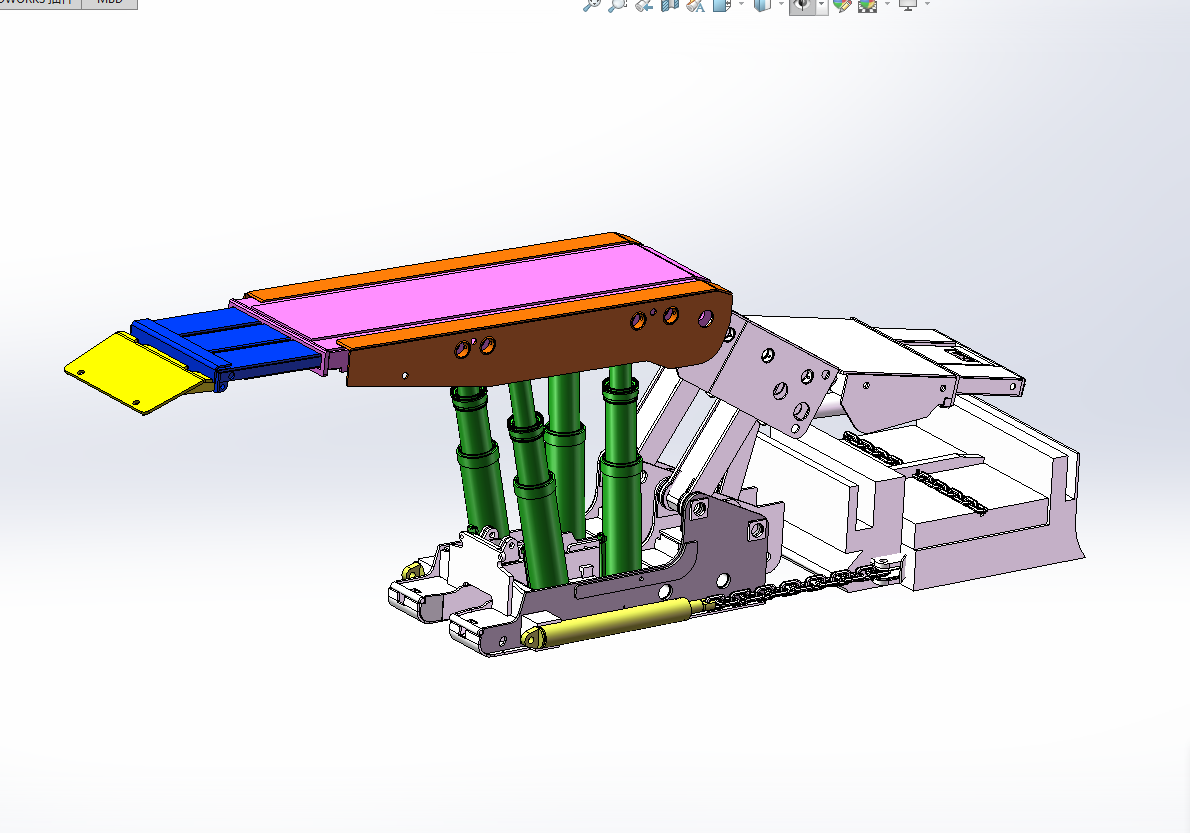Screen dimensions: 1190x833
Task: Activate the Zoom to Area tool
Action: [x=618, y=5]
